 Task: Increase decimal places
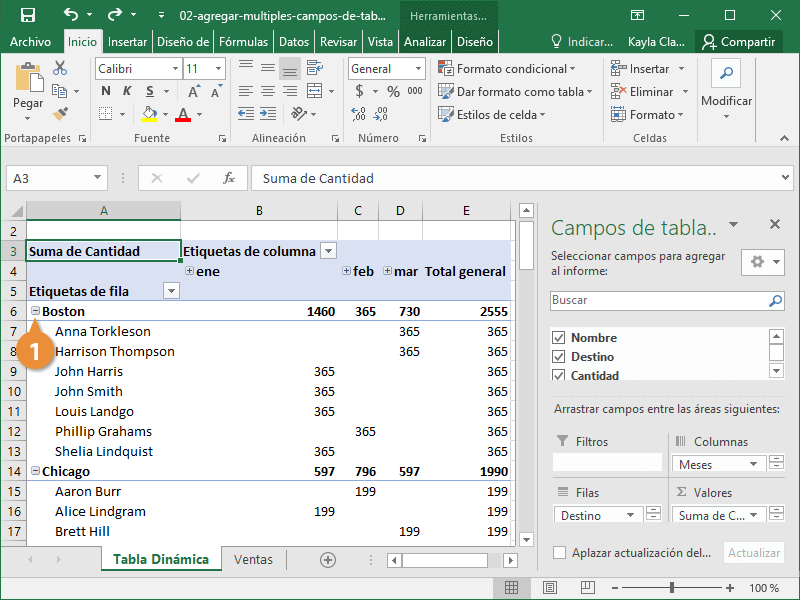tap(359, 114)
